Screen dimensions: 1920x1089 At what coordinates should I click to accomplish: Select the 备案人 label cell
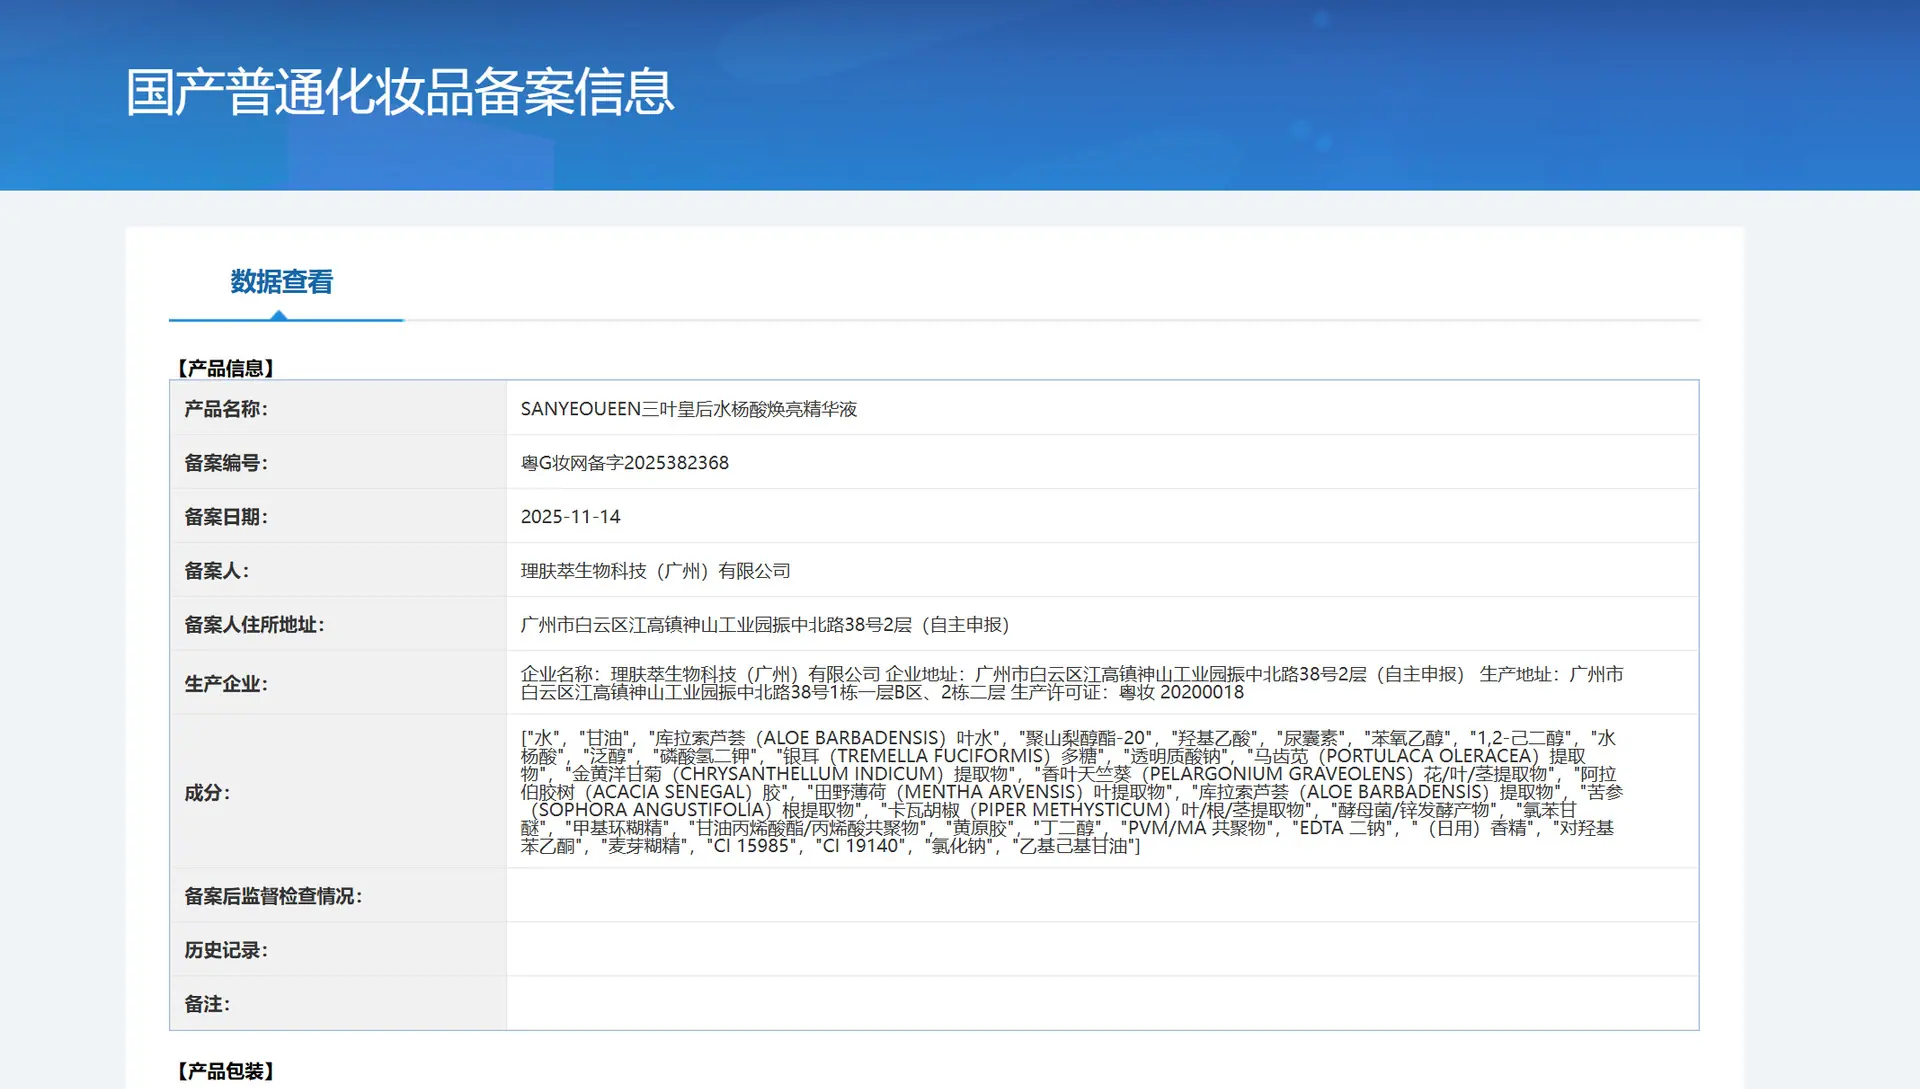pos(338,570)
